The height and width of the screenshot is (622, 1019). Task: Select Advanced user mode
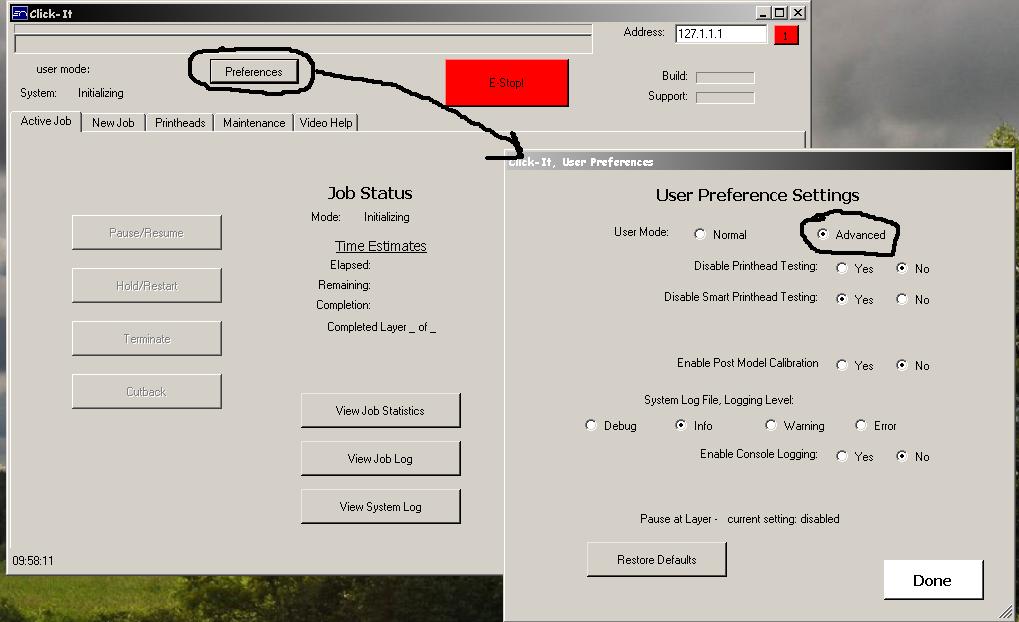click(x=823, y=234)
